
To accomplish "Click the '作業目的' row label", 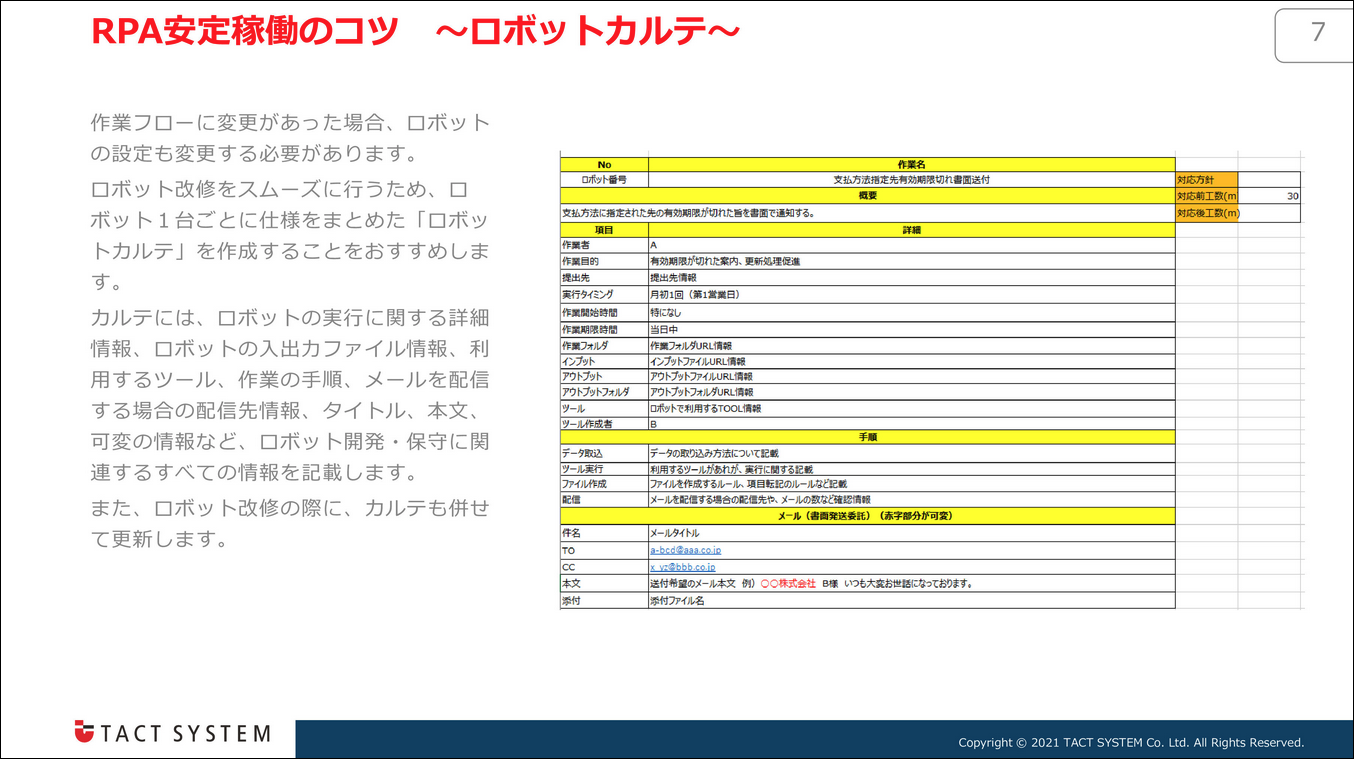I will (604, 261).
